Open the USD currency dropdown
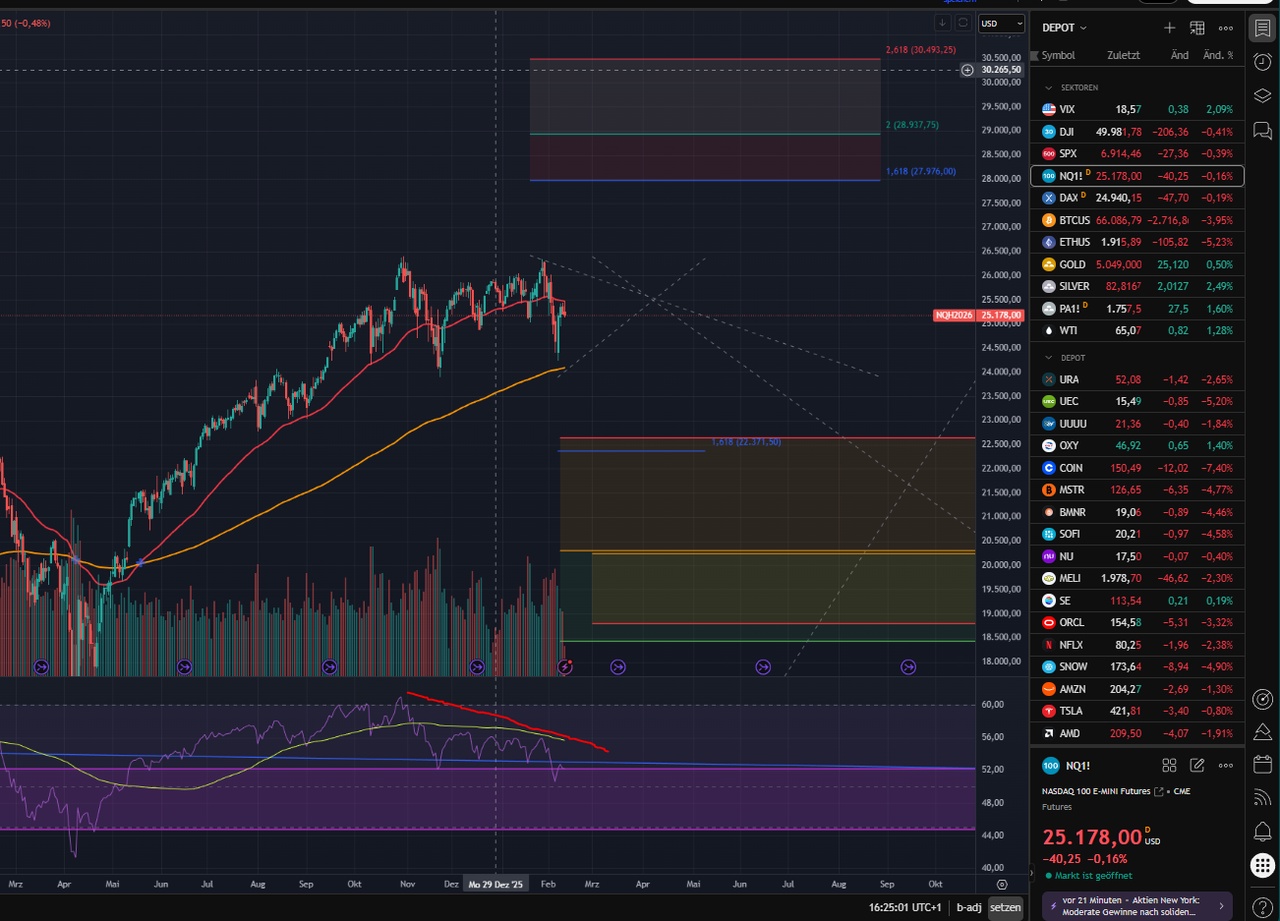 [x=1001, y=23]
